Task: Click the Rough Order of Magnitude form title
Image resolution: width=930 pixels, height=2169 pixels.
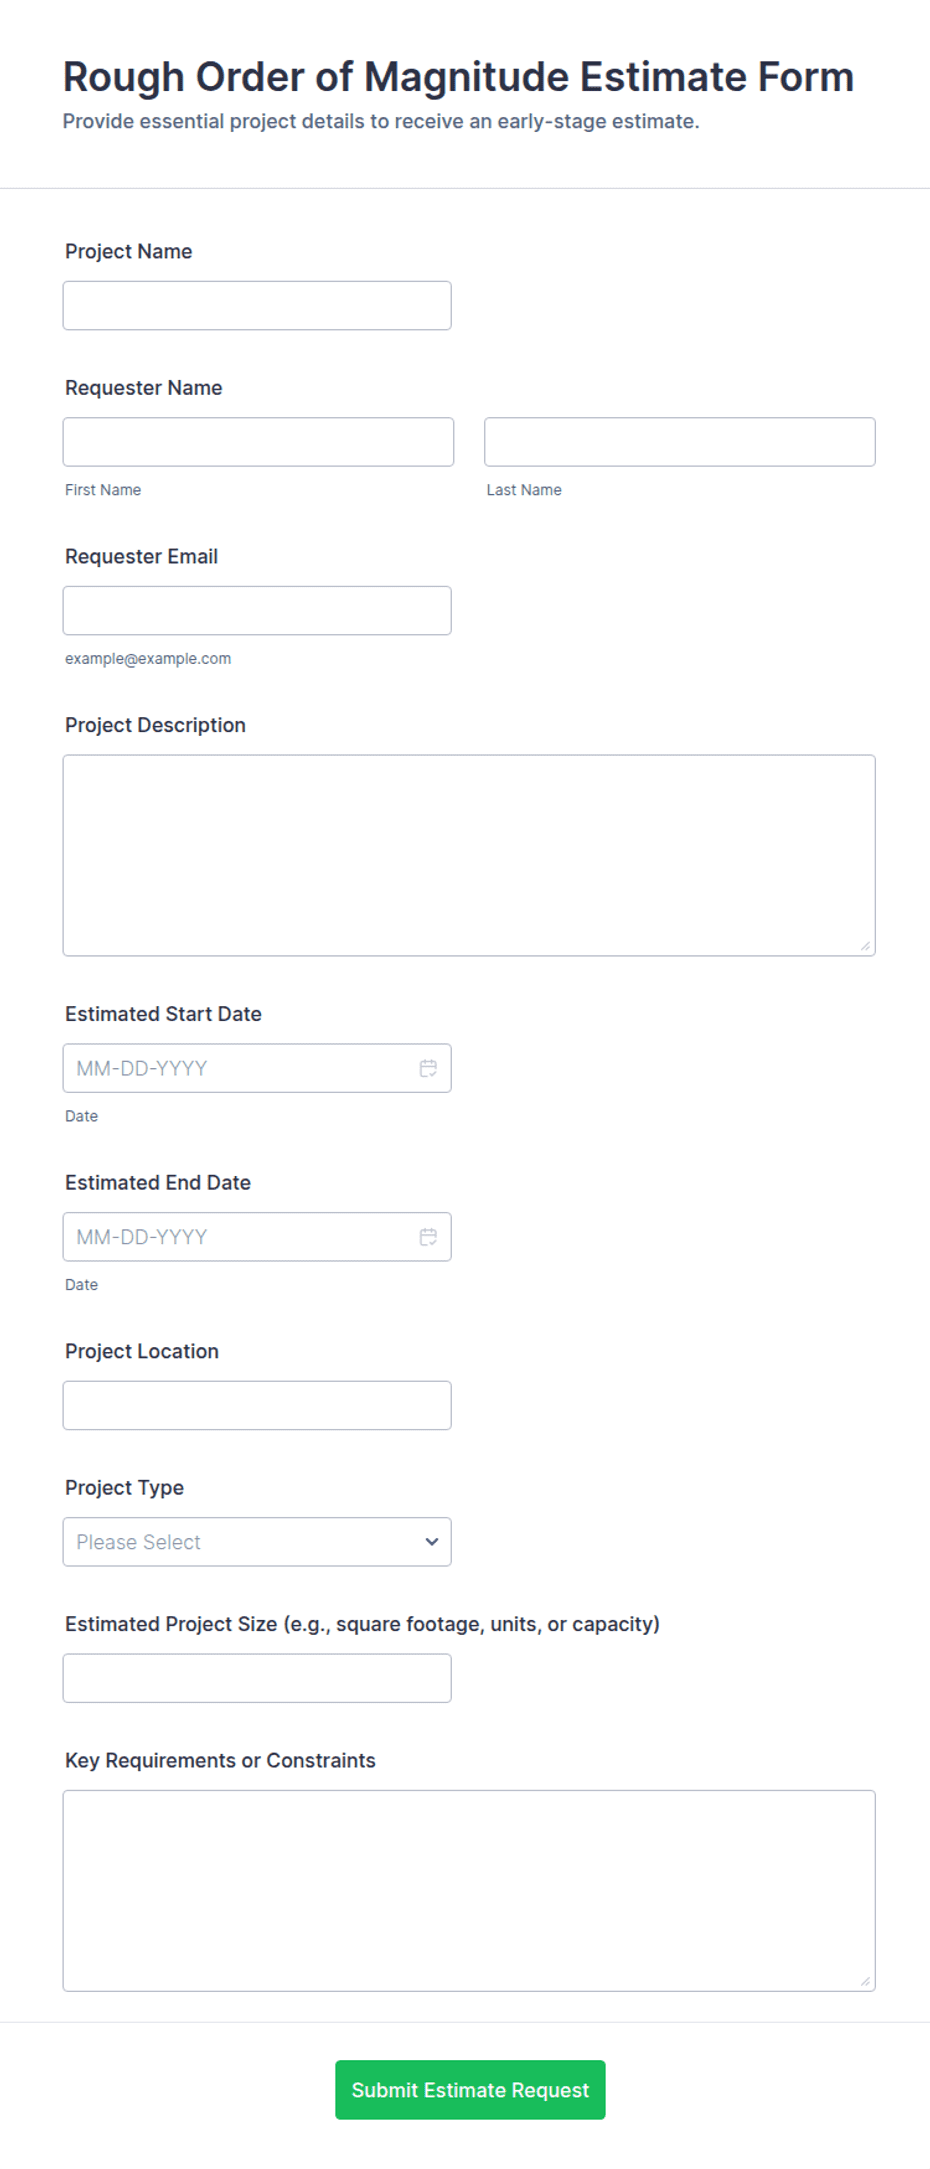Action: point(458,77)
